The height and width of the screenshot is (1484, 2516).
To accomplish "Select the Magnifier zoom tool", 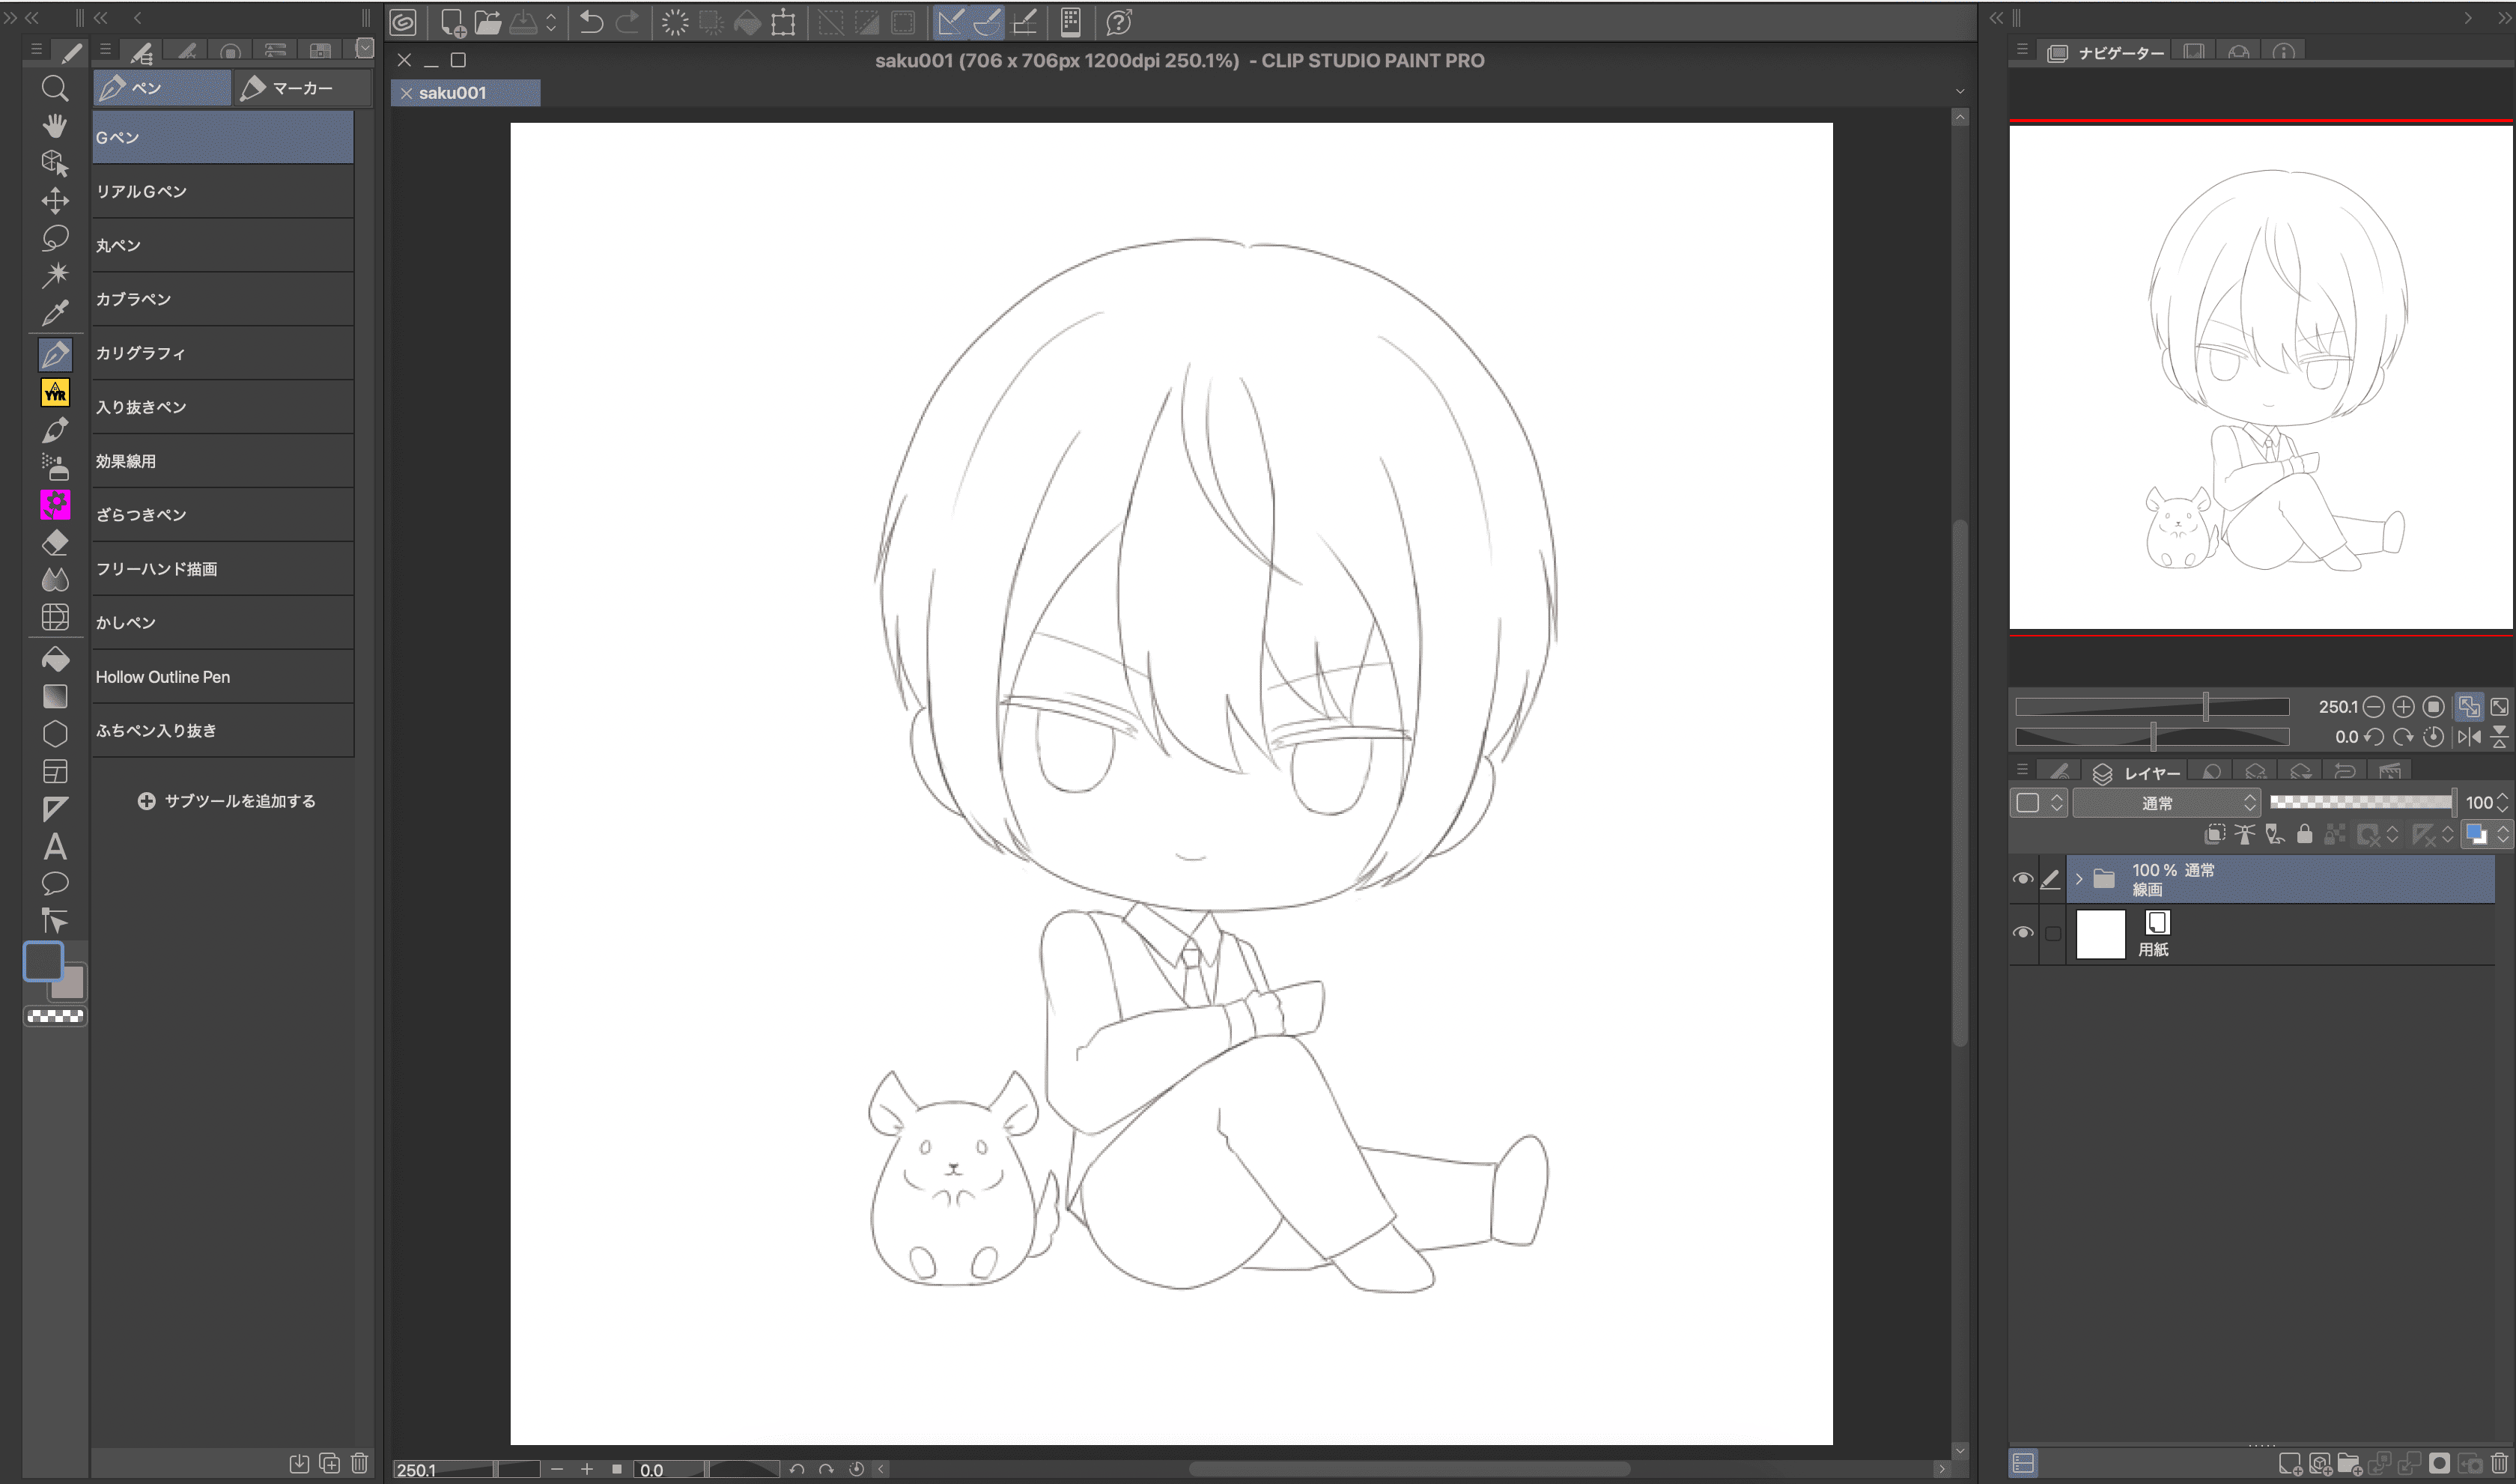I will tap(55, 89).
